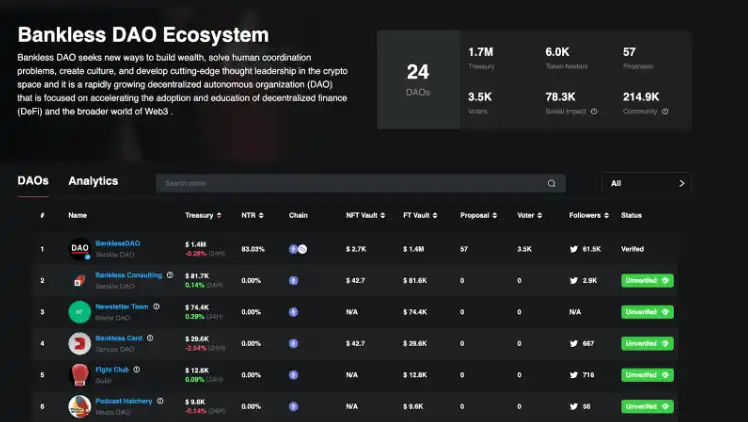Click the Community info icon
The height and width of the screenshot is (422, 748).
point(665,112)
